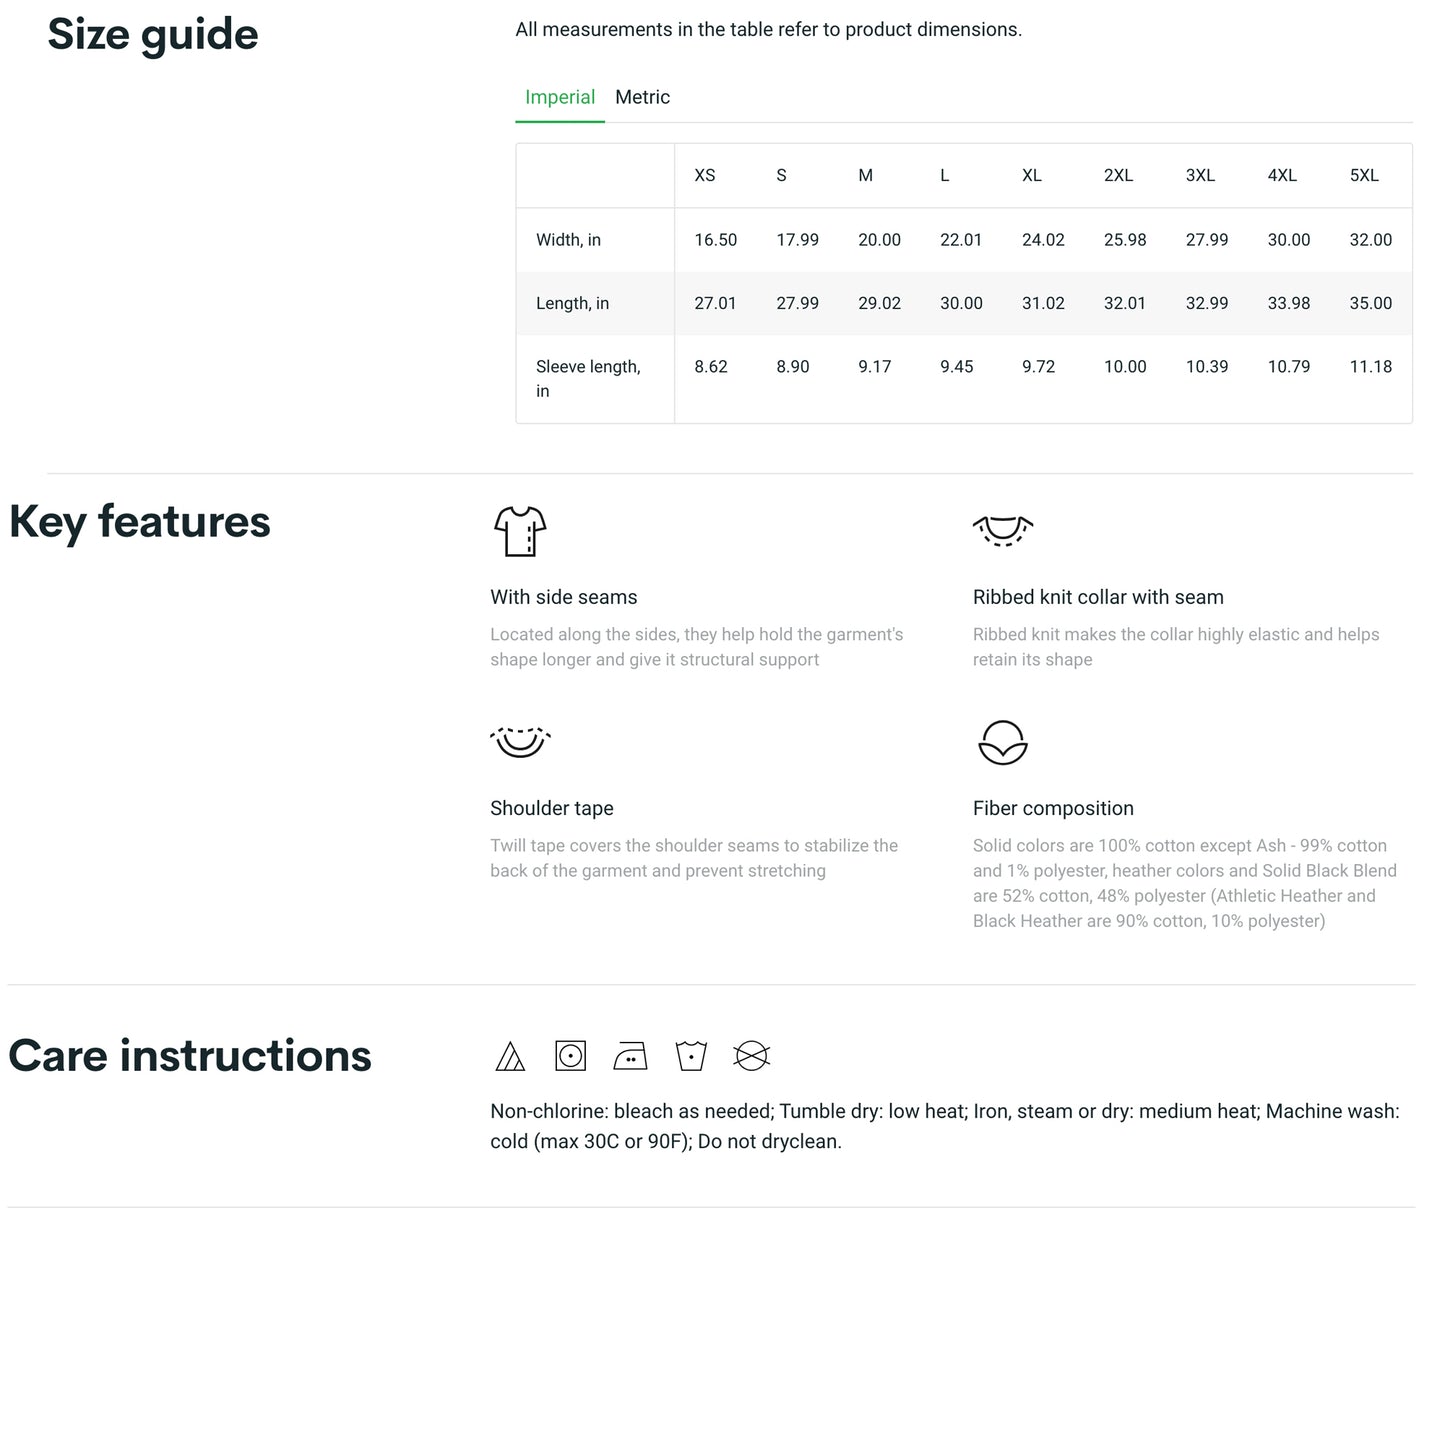Click the shoulder tape icon
Image resolution: width=1445 pixels, height=1445 pixels.
pos(520,742)
